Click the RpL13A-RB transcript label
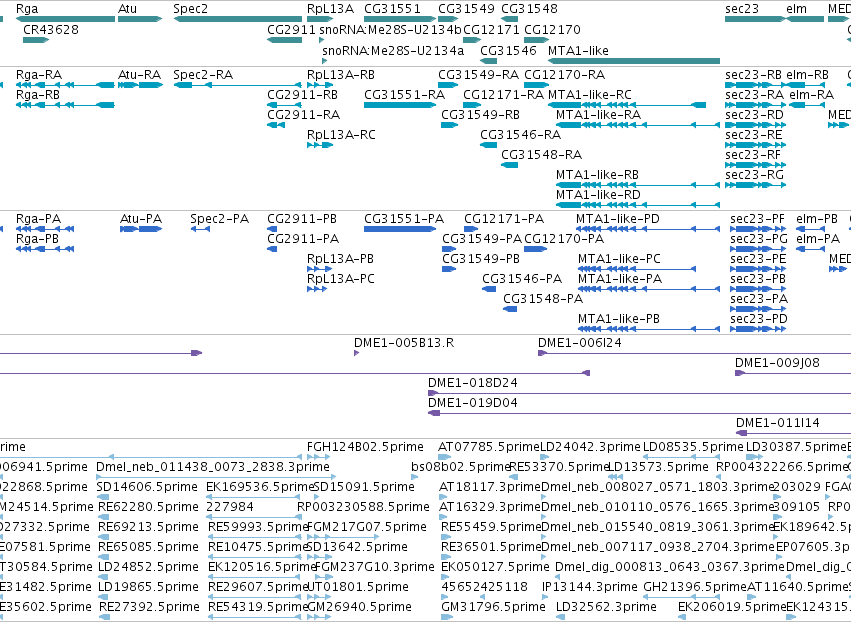851x622 pixels. pyautogui.click(x=341, y=74)
